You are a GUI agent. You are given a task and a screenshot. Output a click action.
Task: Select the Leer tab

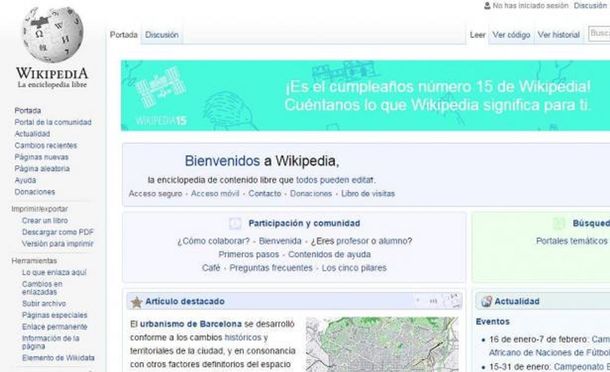pyautogui.click(x=477, y=35)
